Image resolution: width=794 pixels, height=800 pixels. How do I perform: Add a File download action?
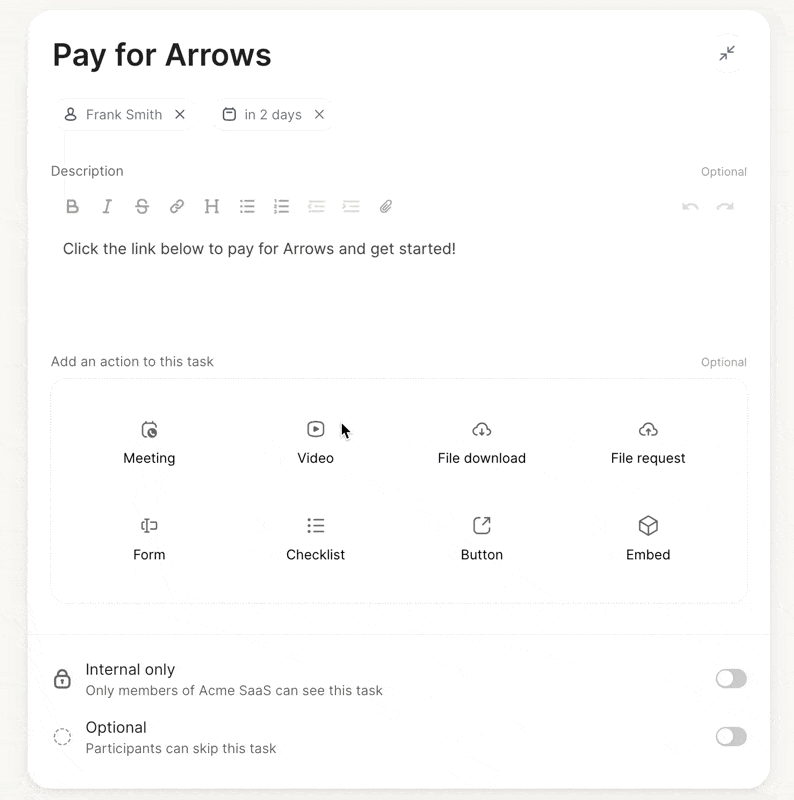[x=482, y=443]
